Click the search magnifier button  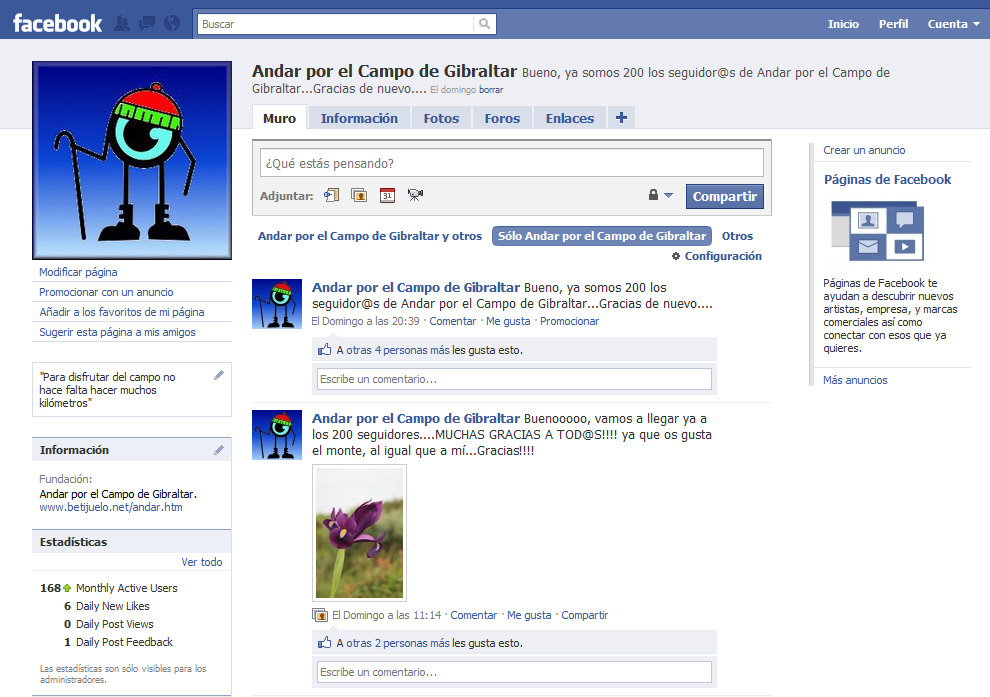click(484, 24)
